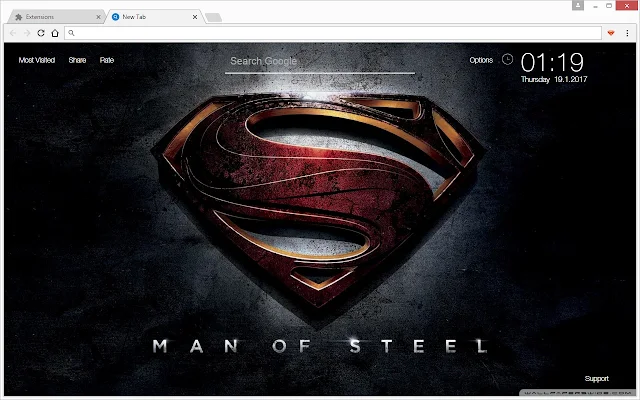Open the red extension icon in toolbar
The width and height of the screenshot is (640, 400).
pos(611,33)
